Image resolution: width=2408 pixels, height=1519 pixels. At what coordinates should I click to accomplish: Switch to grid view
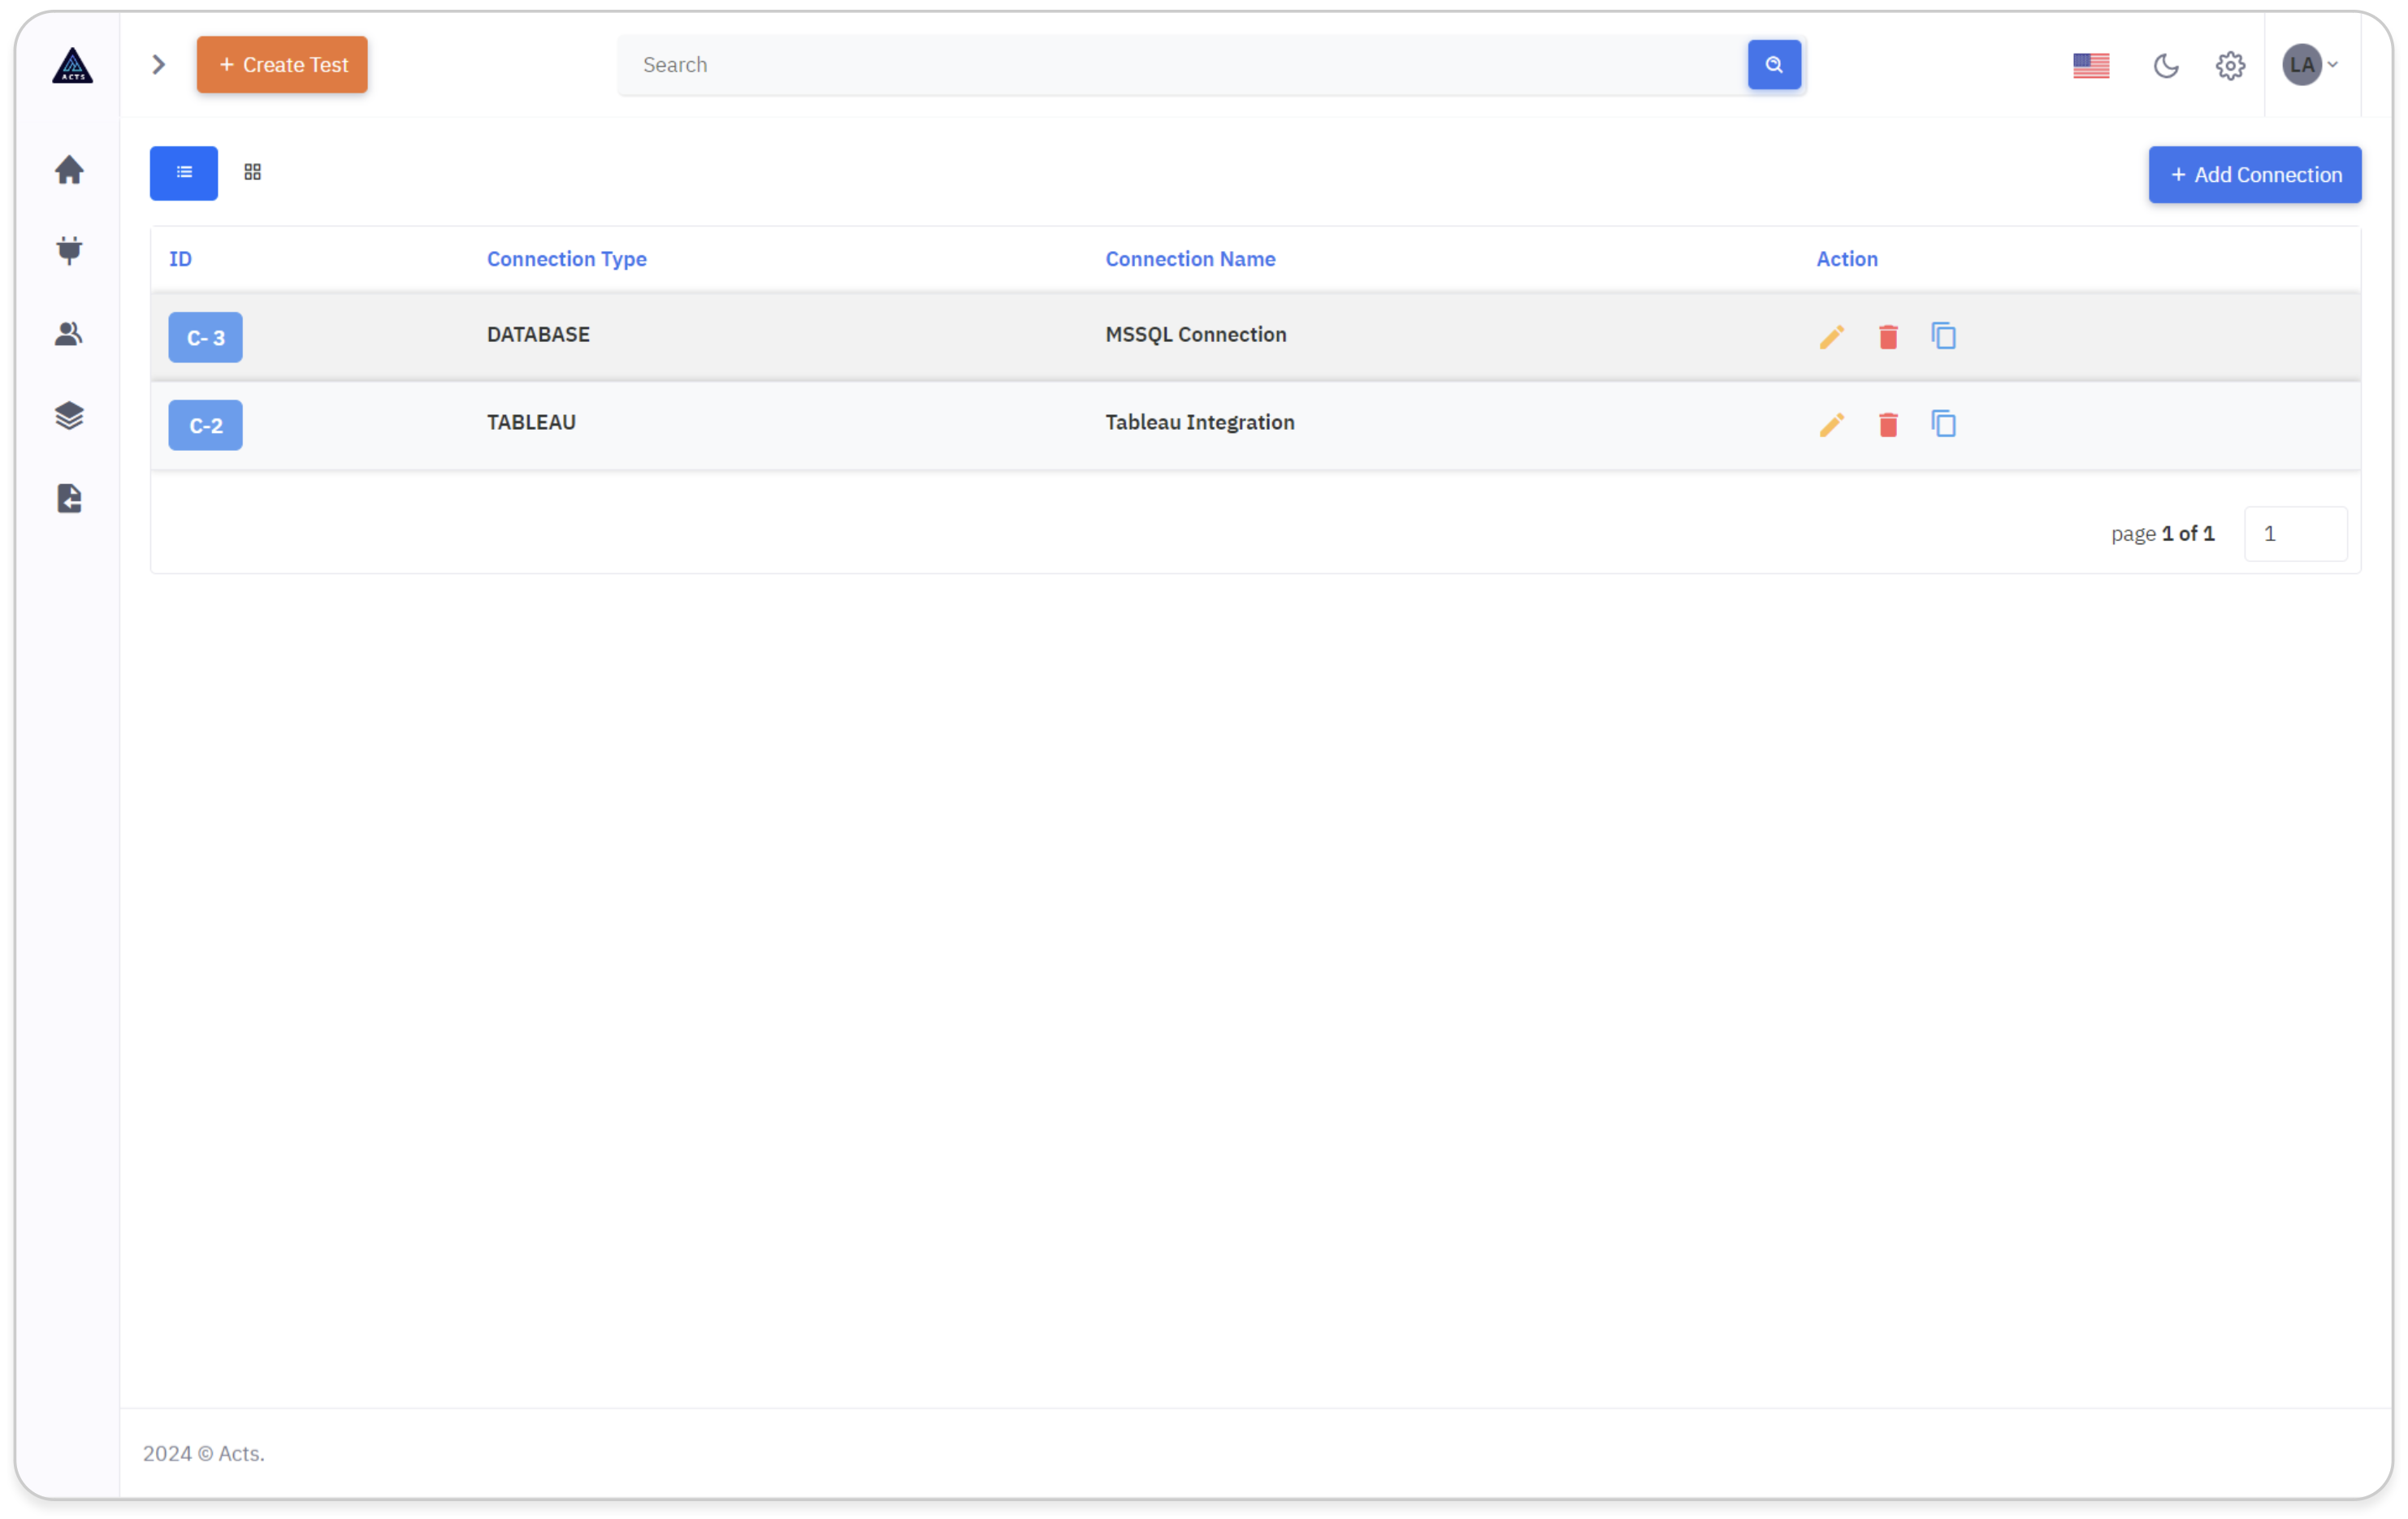252,172
